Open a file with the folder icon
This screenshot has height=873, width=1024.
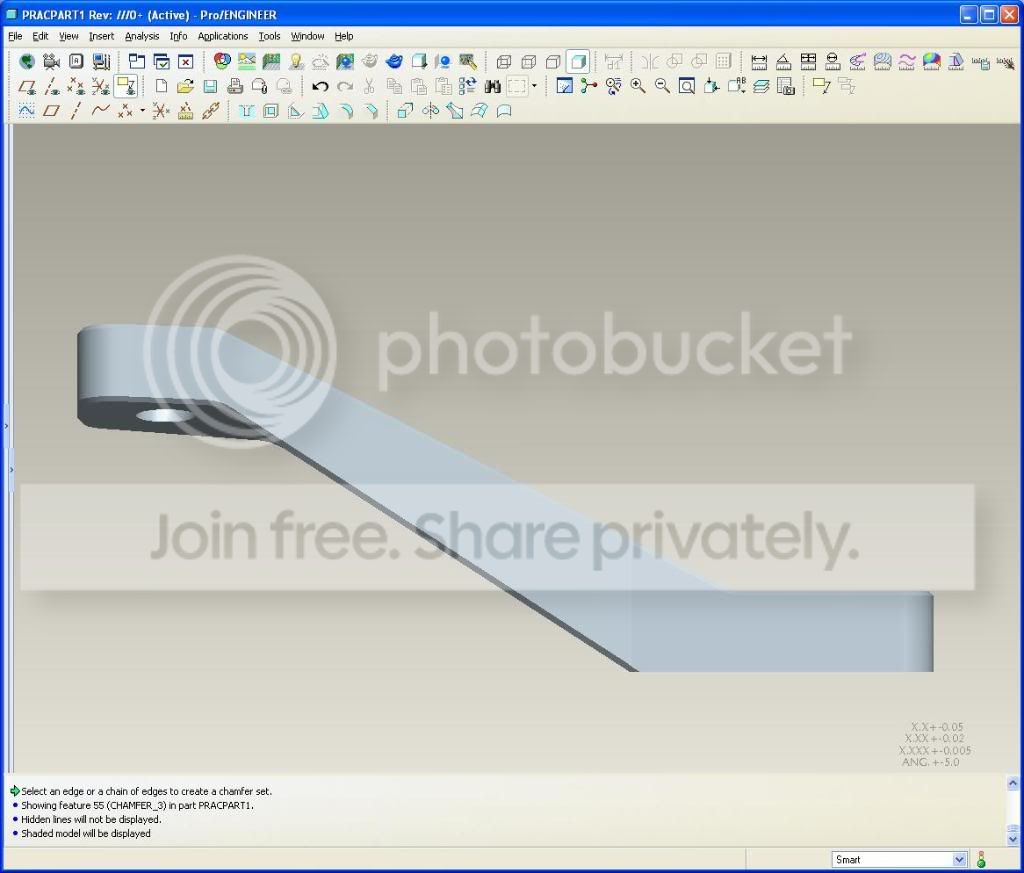[x=185, y=86]
